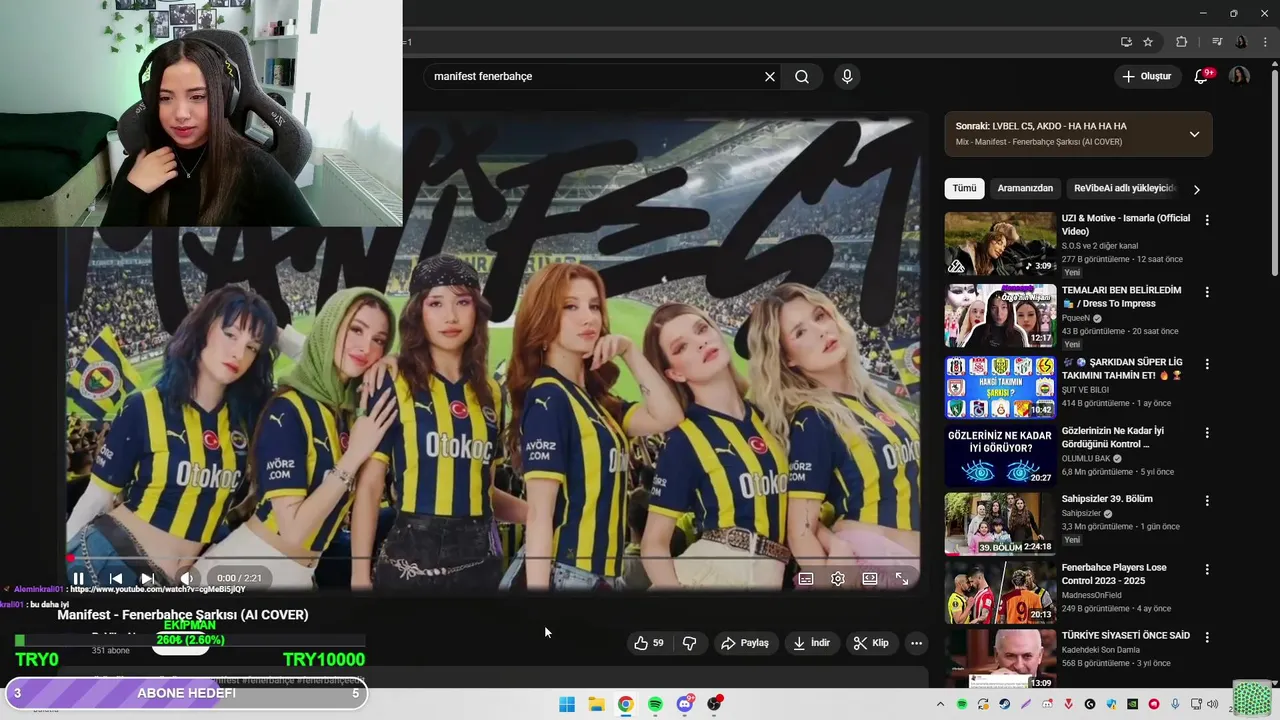The width and height of the screenshot is (1280, 720).
Task: Switch to theater mode
Action: tap(870, 578)
